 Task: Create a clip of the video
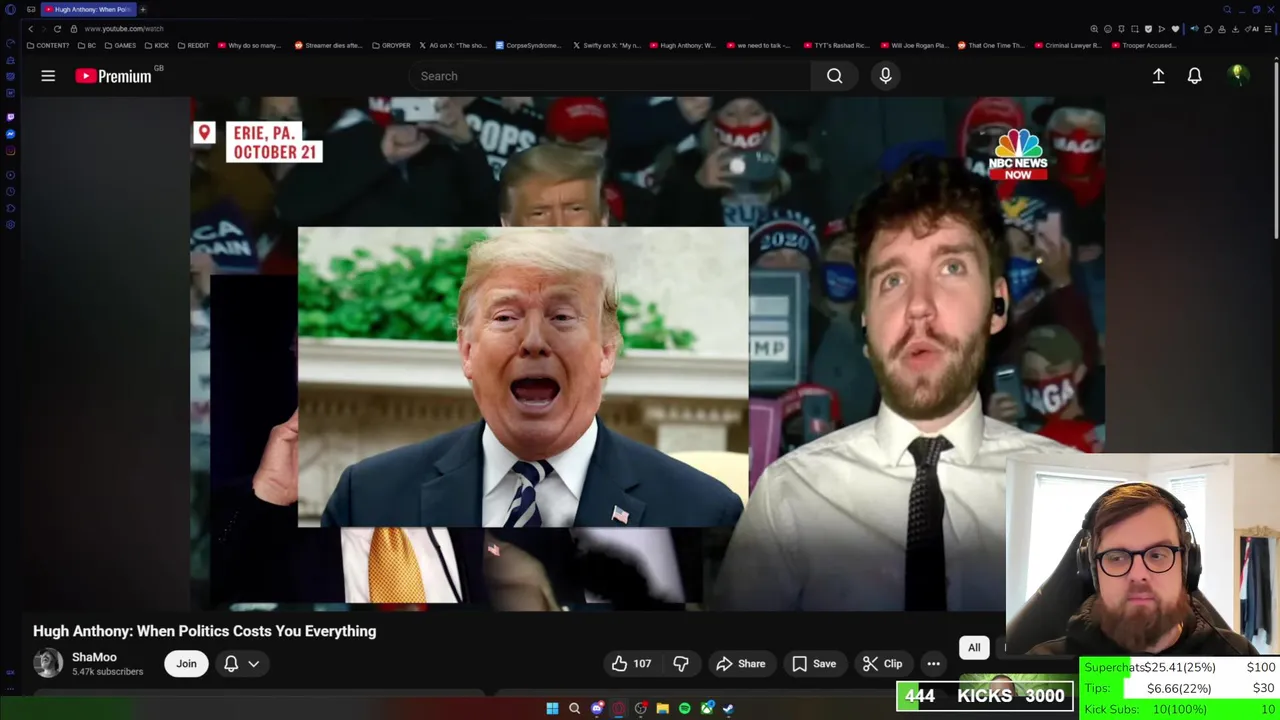pyautogui.click(x=882, y=664)
